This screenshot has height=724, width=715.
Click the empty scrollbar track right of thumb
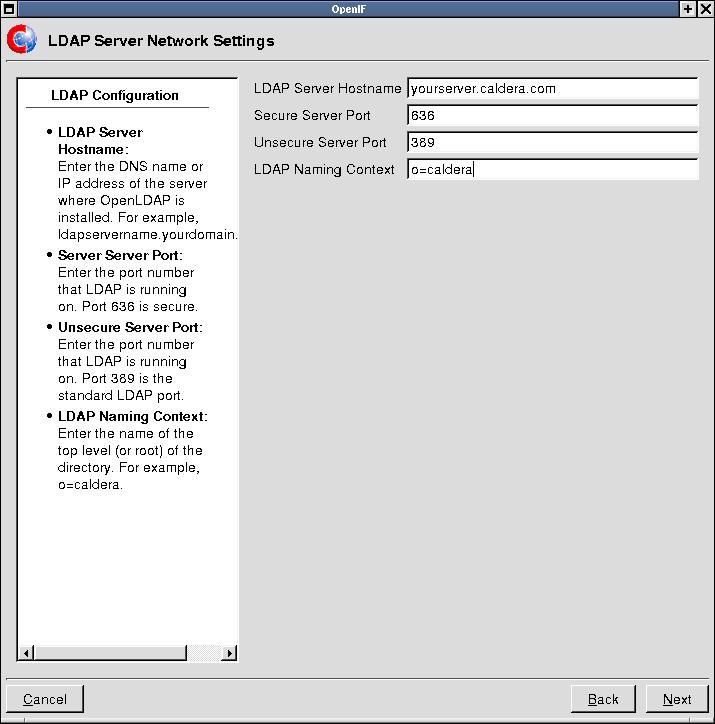tap(204, 653)
